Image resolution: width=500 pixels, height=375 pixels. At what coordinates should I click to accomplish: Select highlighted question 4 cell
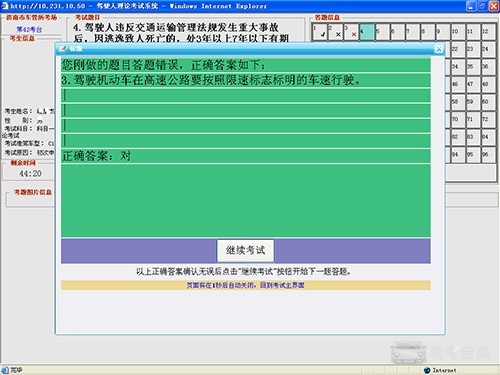point(366,32)
